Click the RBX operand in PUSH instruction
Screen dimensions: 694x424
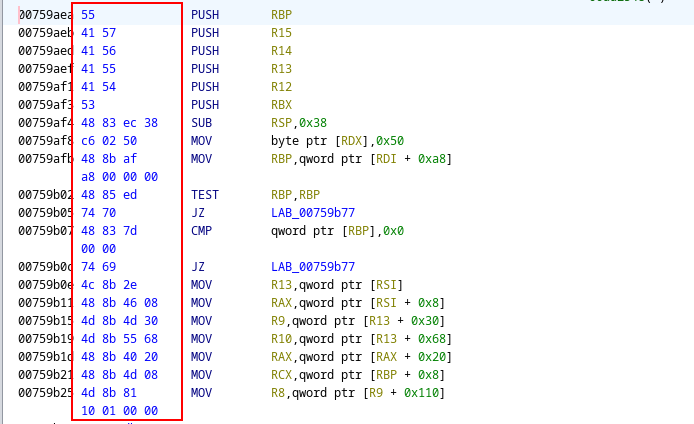281,105
